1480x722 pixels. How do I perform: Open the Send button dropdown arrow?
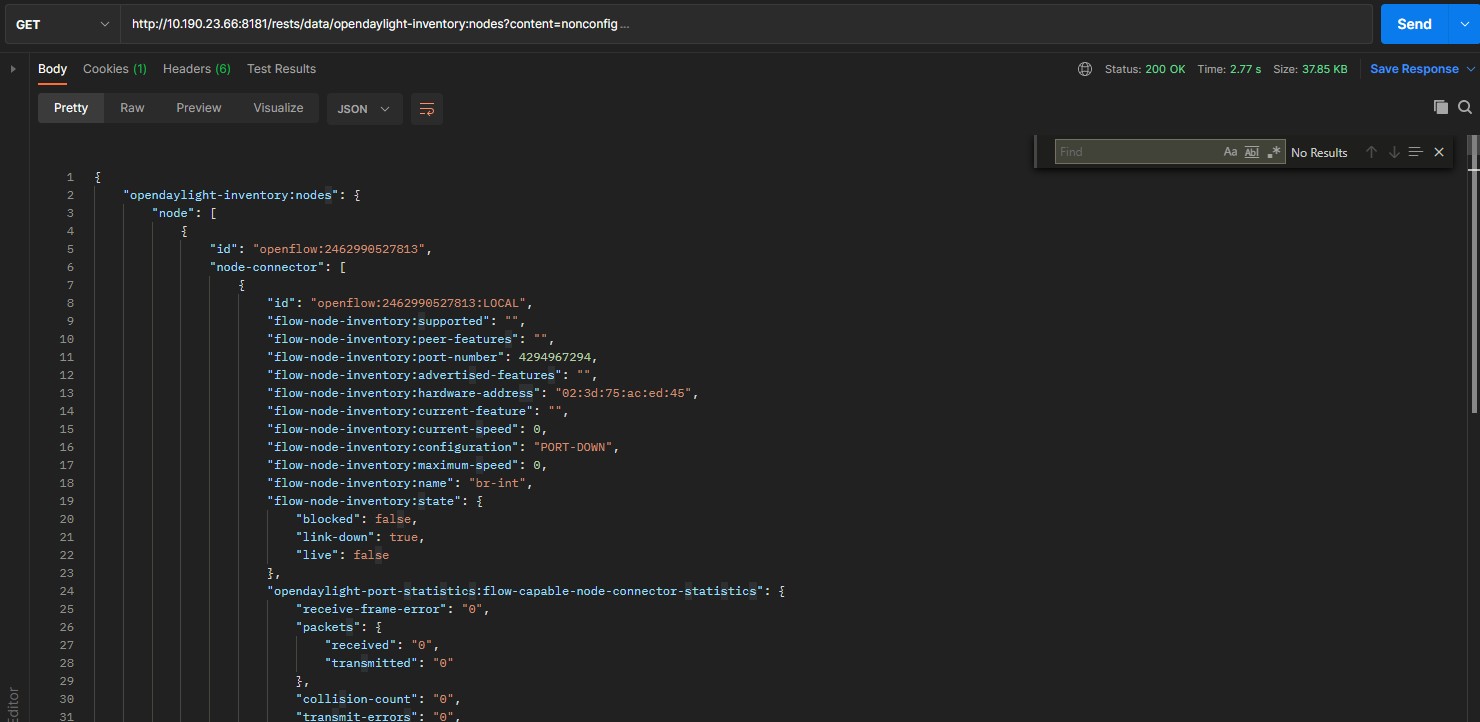pos(1464,24)
